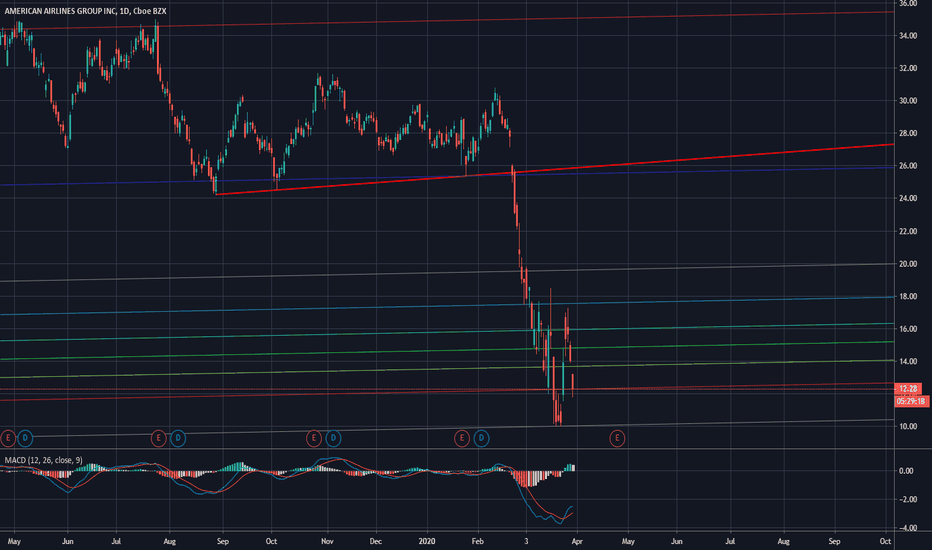Screen dimensions: 932x550
Task: Open the earnings 'E' marker just before Nov
Action: [x=314, y=439]
